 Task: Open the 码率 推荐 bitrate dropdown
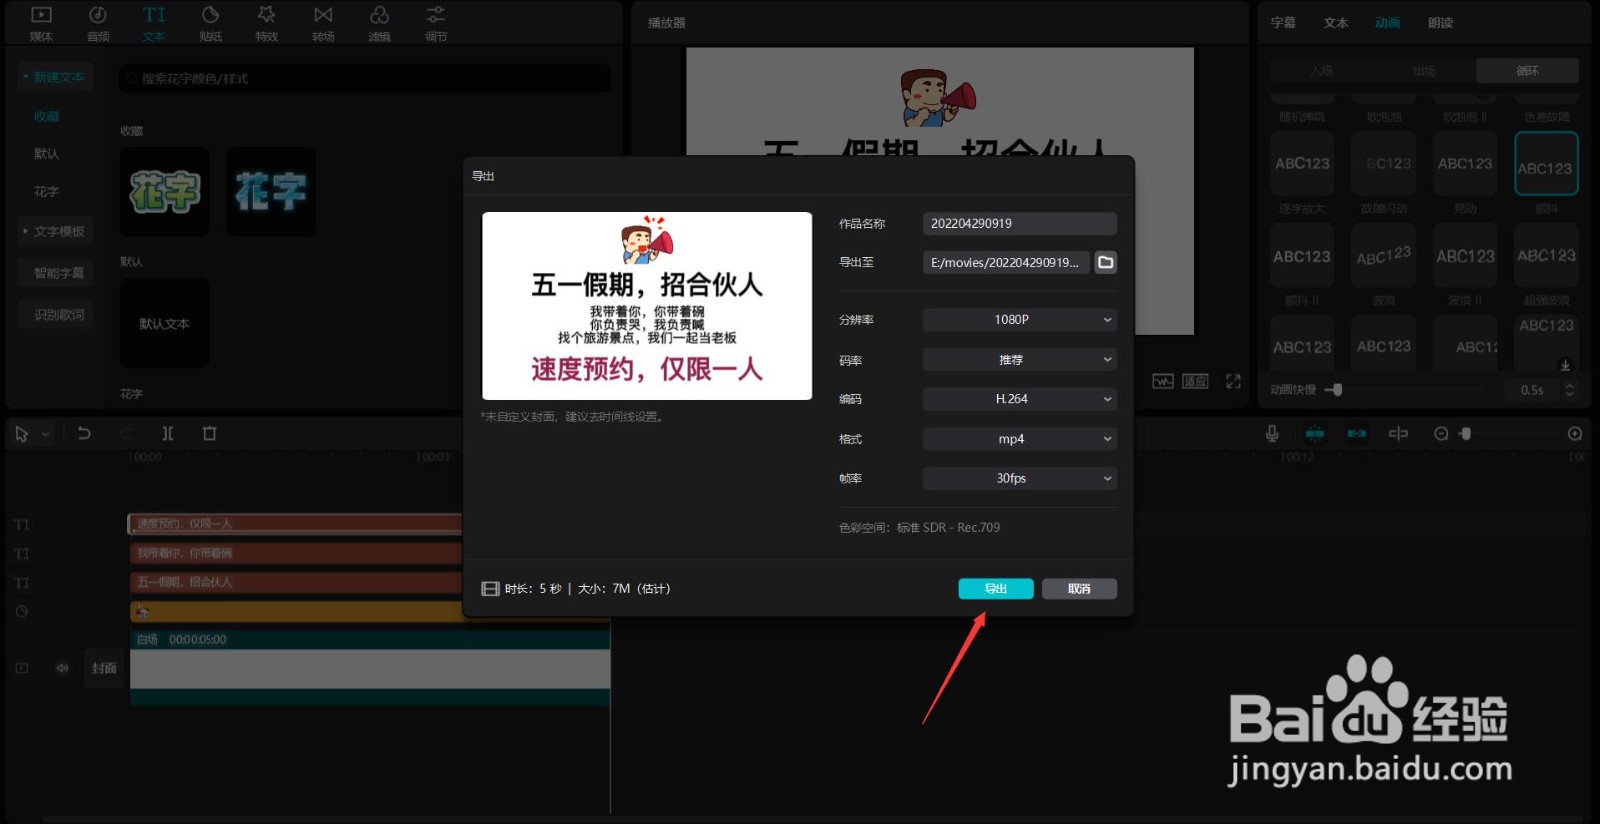pos(1019,360)
